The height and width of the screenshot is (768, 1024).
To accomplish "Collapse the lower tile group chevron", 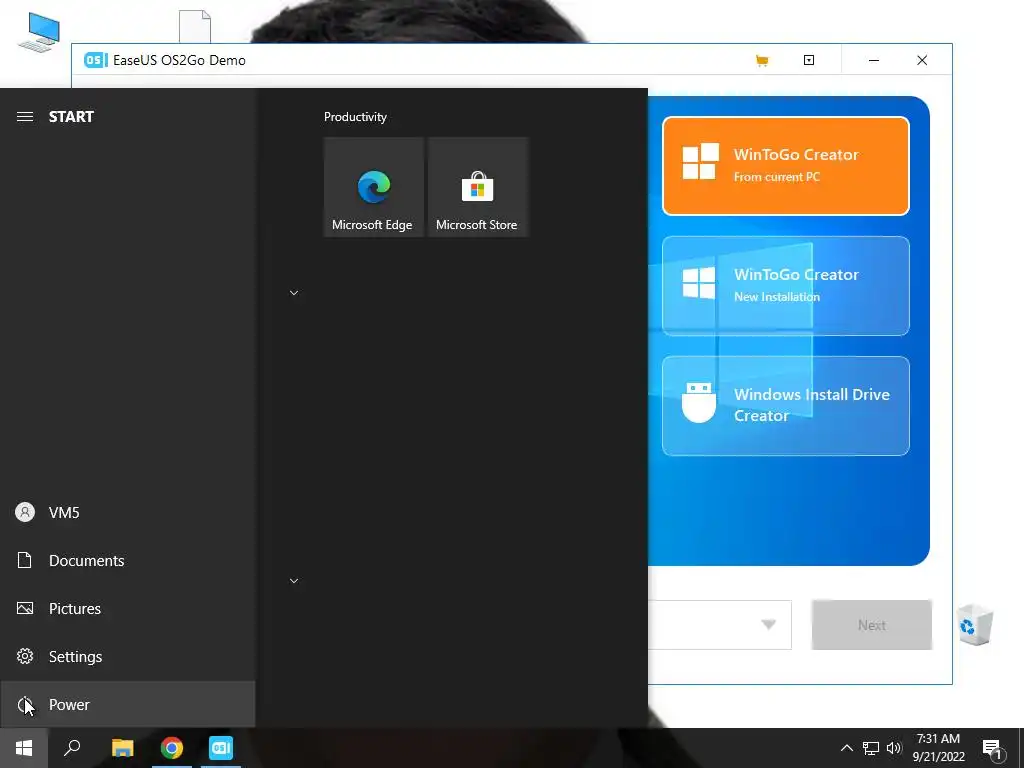I will [294, 581].
